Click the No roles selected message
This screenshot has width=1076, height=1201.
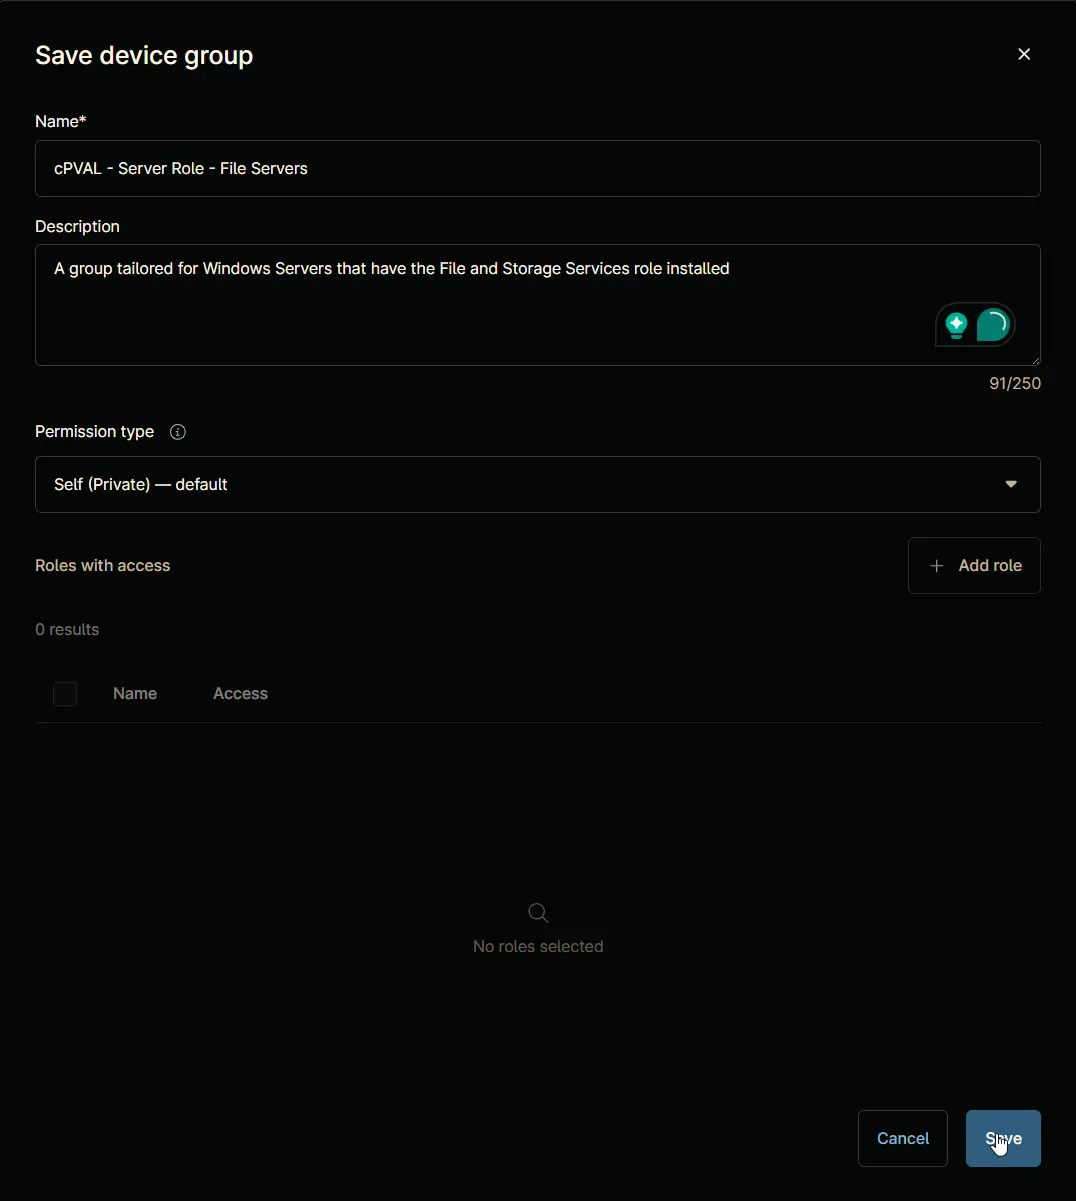[x=538, y=946]
